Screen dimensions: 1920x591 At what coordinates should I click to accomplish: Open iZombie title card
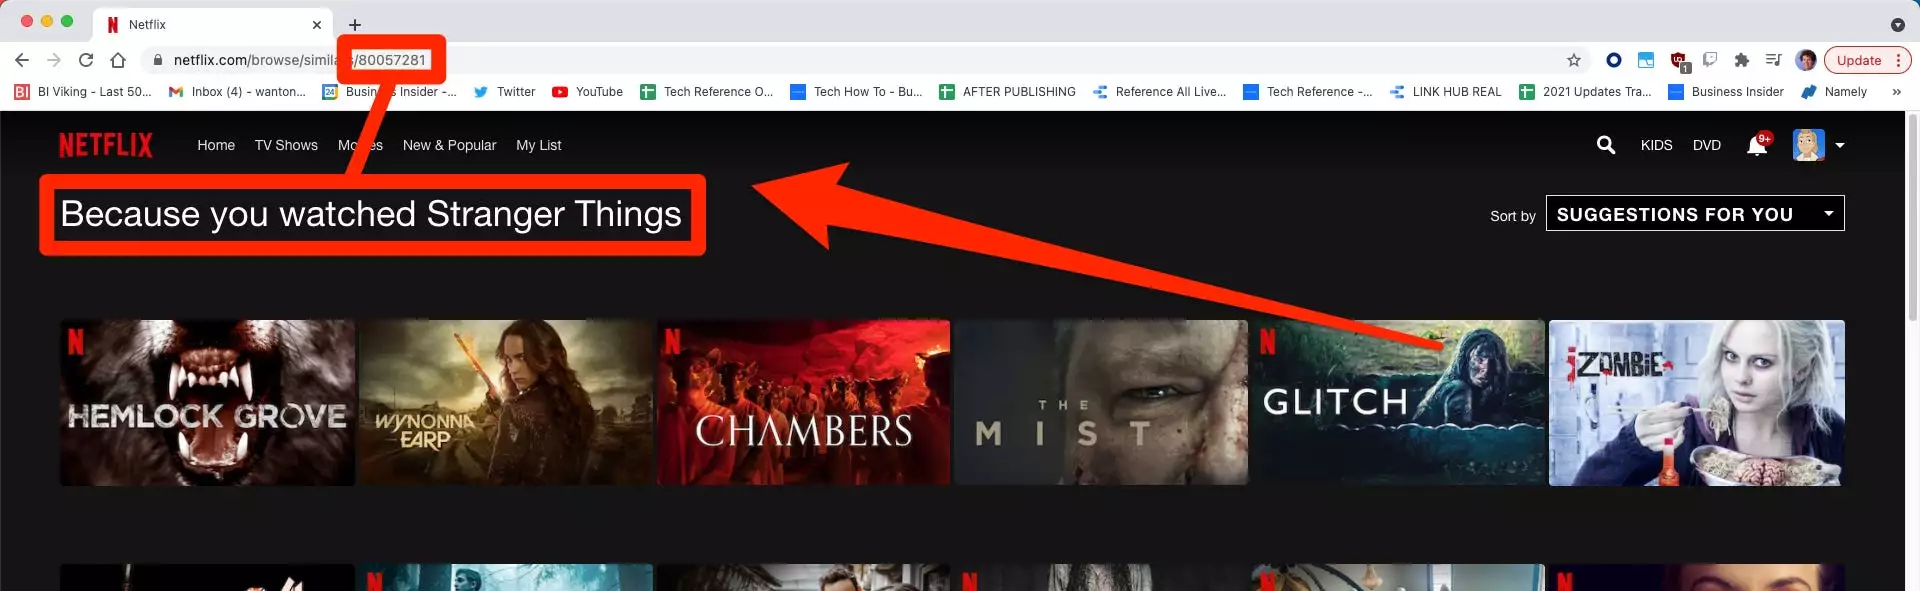(1696, 403)
